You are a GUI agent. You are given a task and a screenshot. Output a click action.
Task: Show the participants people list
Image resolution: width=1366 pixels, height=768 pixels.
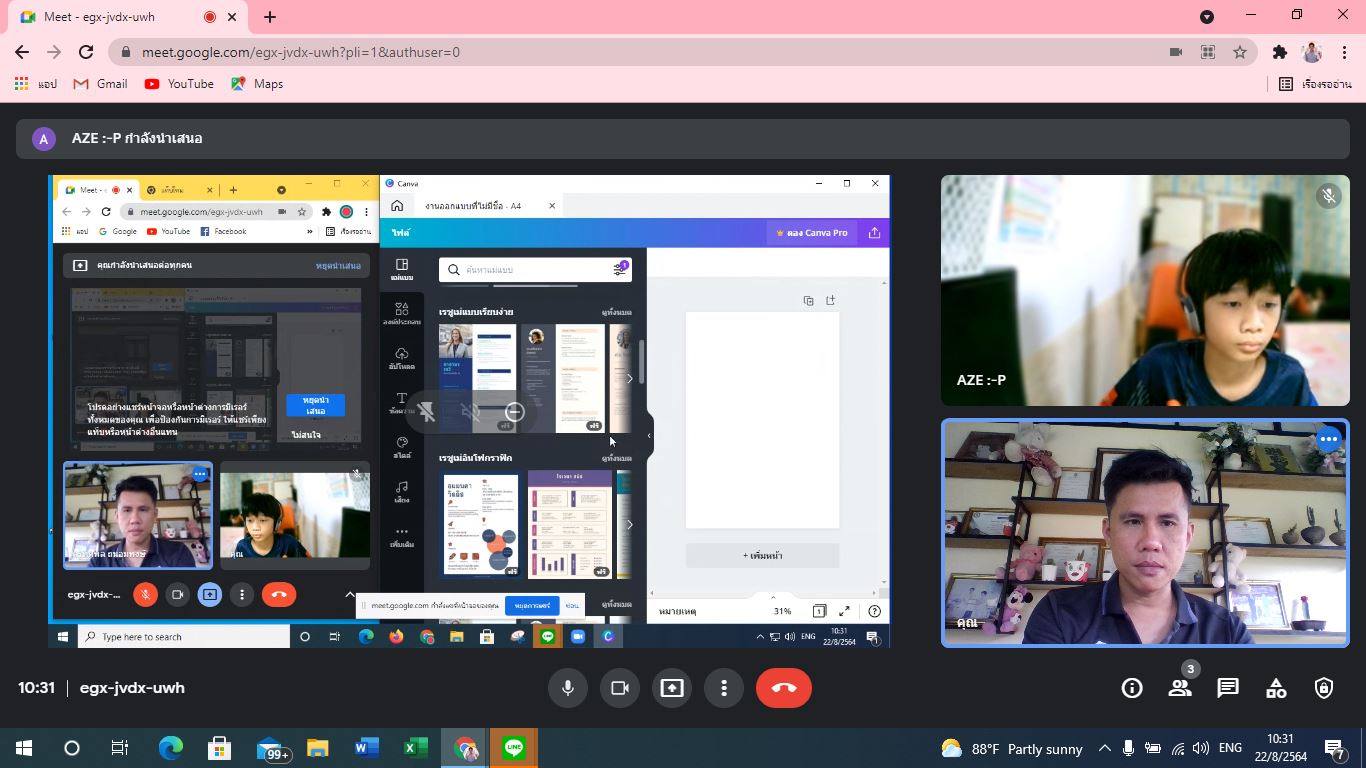coord(1180,688)
